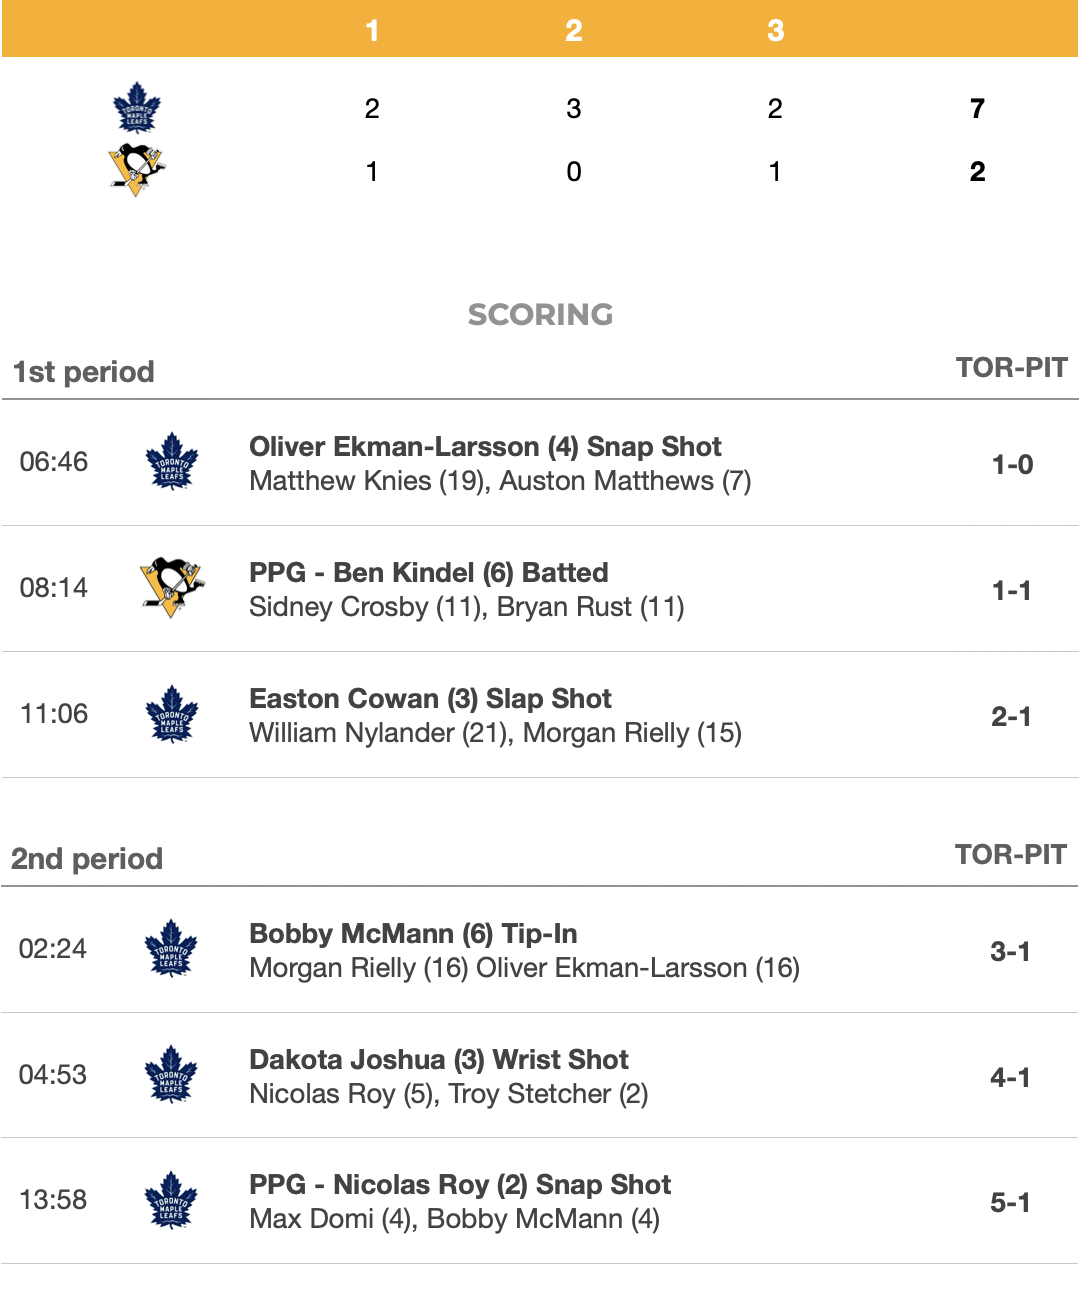
Task: Select period 3 in the orange header
Action: click(775, 30)
